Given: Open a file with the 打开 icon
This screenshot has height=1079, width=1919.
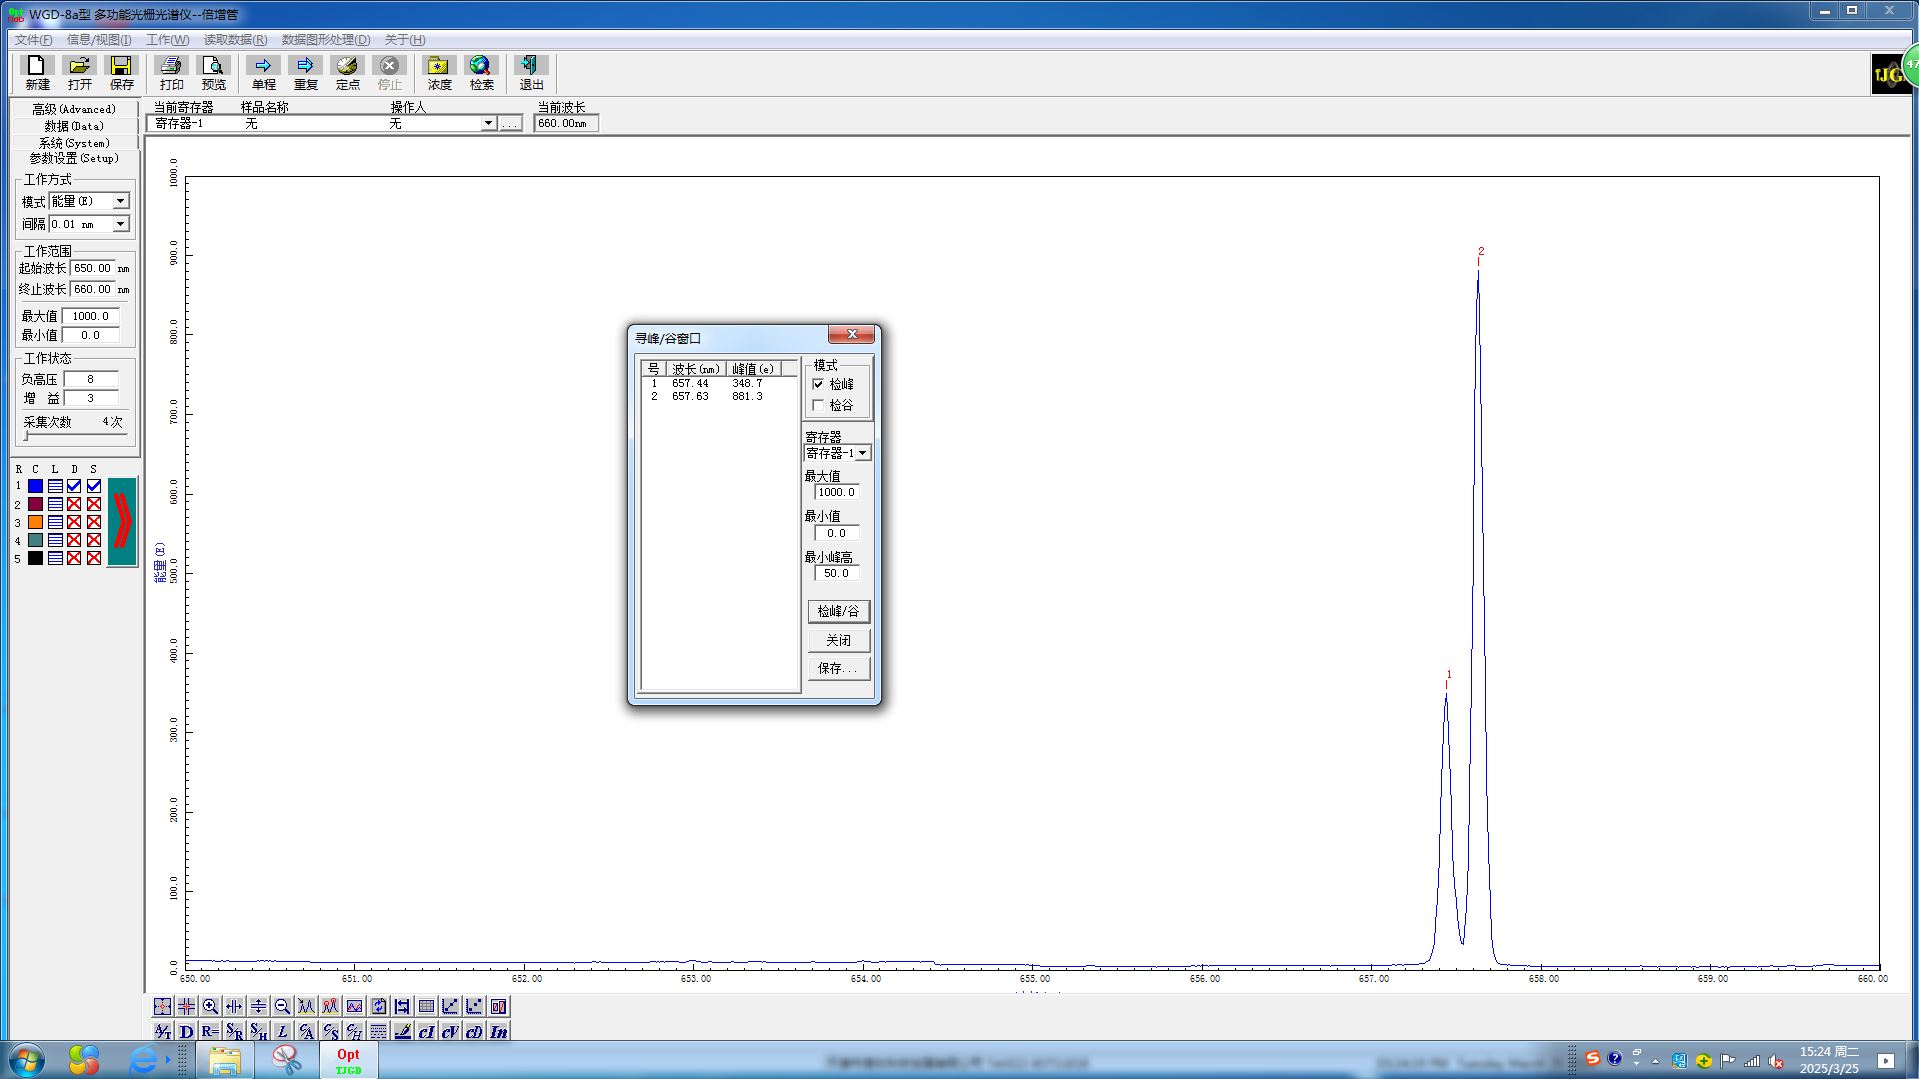Looking at the screenshot, I should (79, 73).
